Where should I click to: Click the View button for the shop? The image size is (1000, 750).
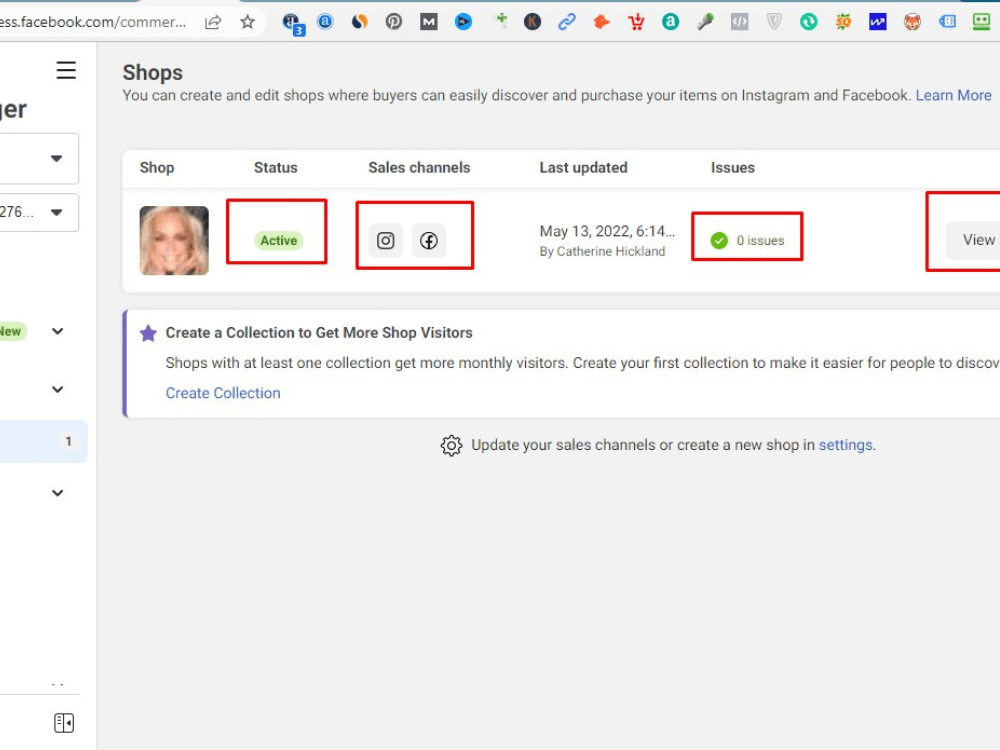(x=973, y=240)
